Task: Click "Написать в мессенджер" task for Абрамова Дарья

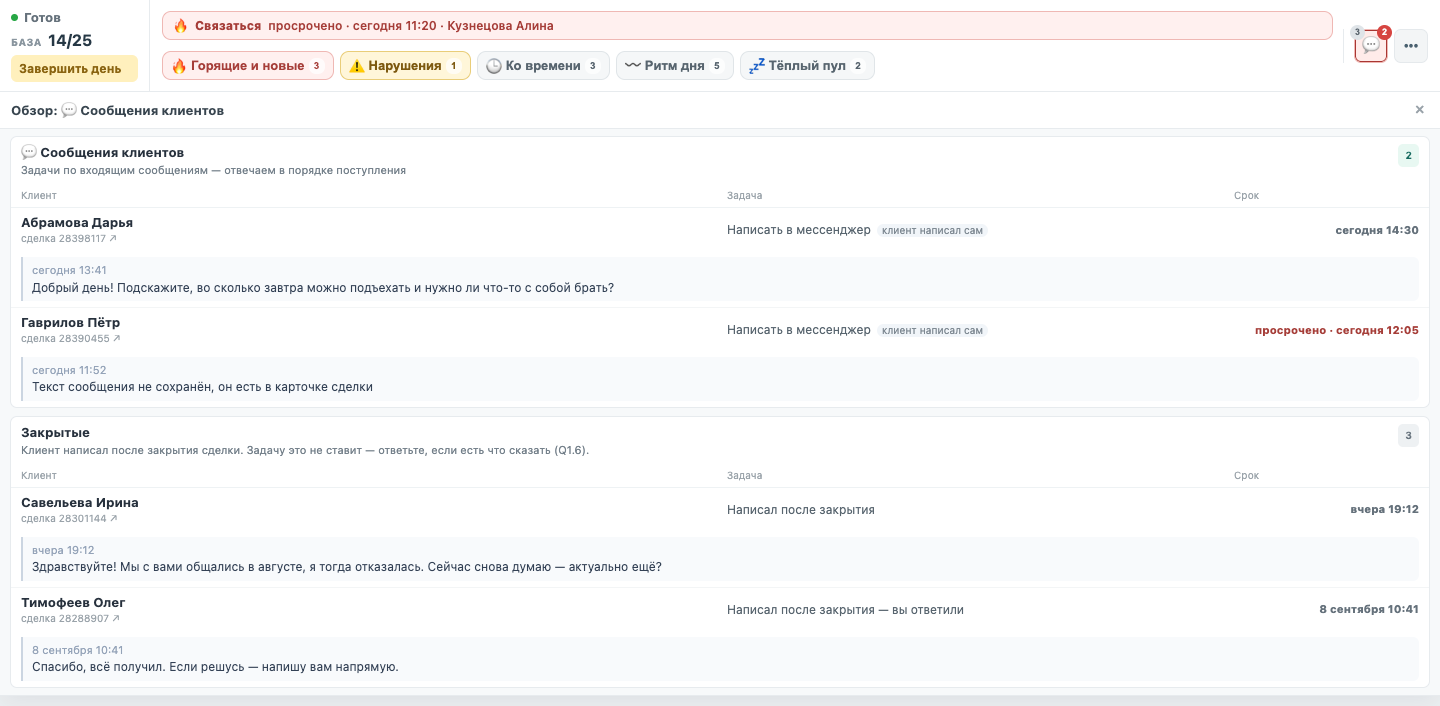Action: pyautogui.click(x=799, y=231)
